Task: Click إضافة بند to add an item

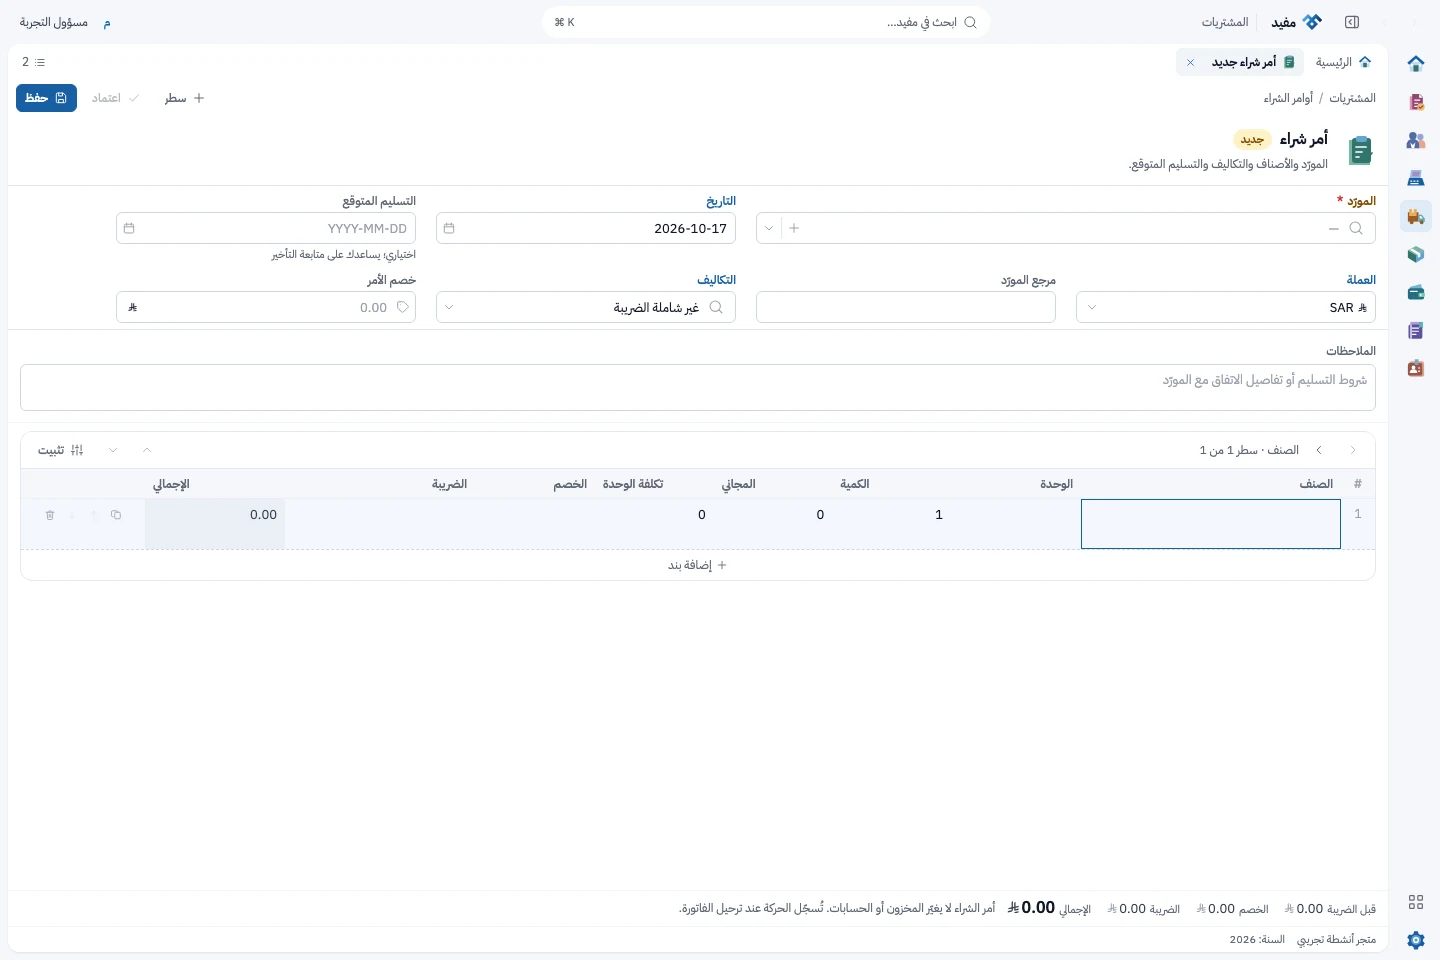Action: coord(698,565)
